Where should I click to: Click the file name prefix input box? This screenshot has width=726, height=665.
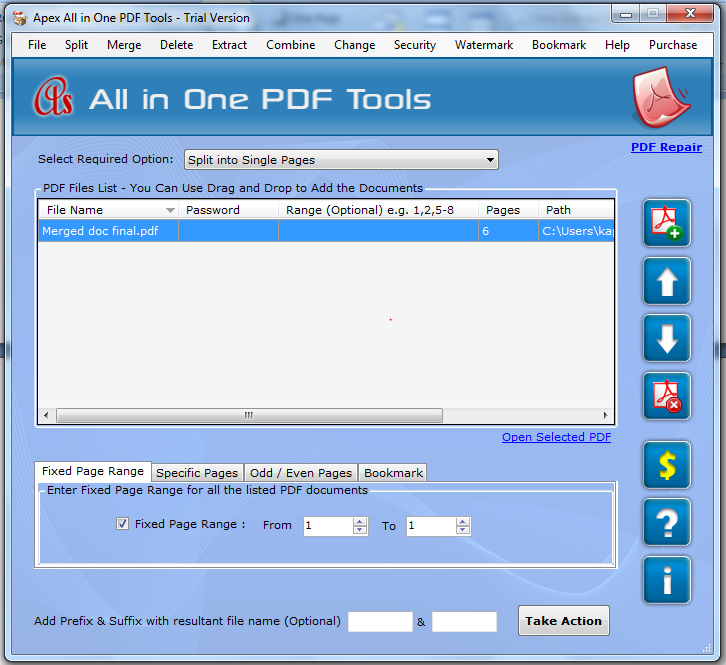pyautogui.click(x=380, y=621)
